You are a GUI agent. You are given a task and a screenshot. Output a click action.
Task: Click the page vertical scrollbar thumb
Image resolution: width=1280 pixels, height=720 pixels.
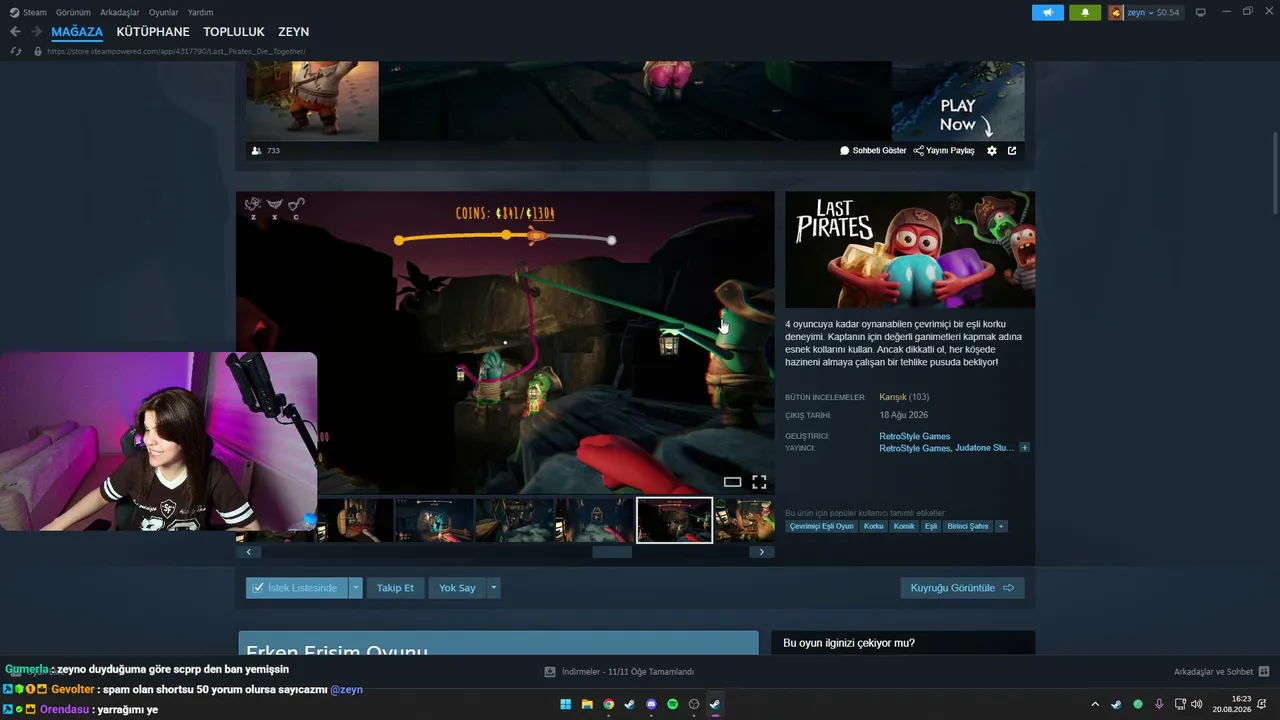(x=1274, y=172)
